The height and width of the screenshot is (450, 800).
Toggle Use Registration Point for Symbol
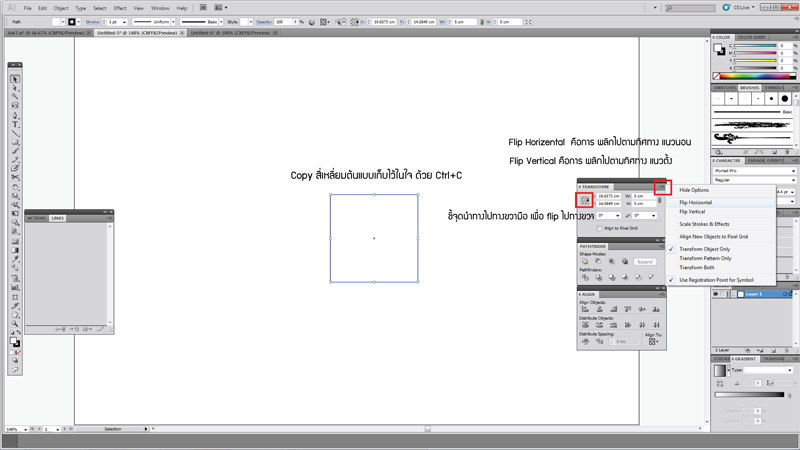[x=716, y=280]
